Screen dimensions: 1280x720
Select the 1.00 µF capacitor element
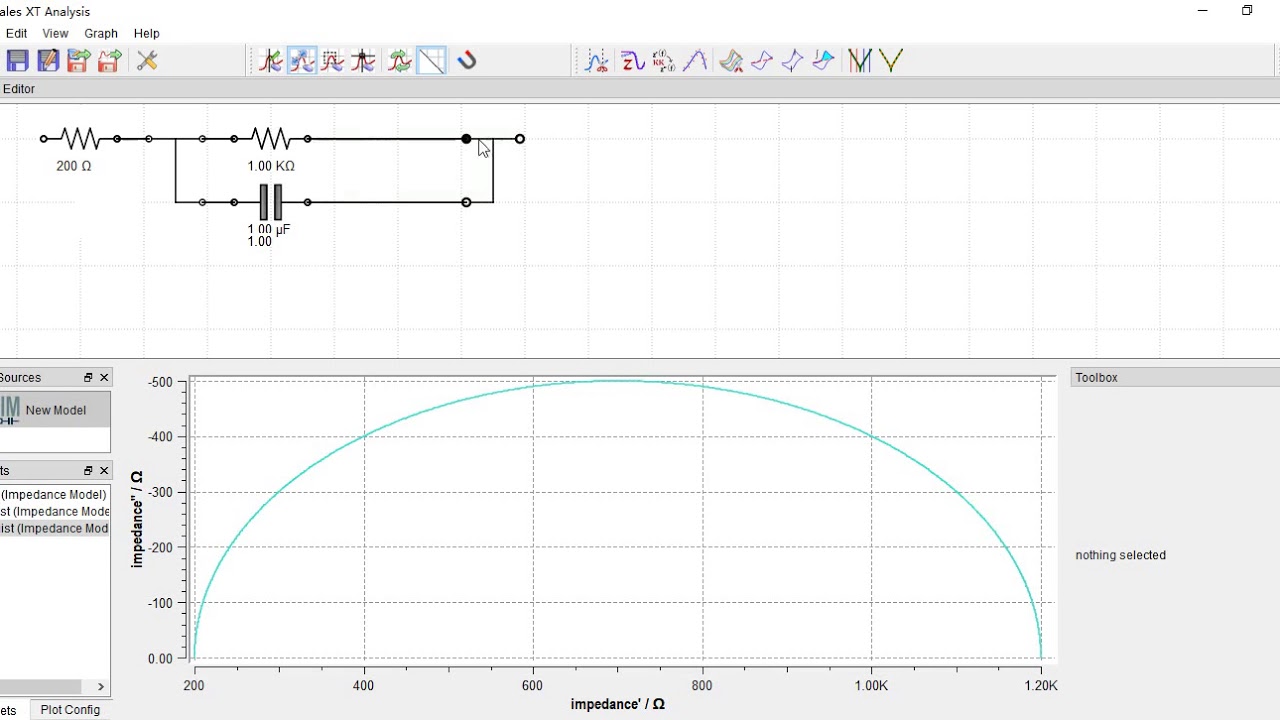tap(270, 202)
